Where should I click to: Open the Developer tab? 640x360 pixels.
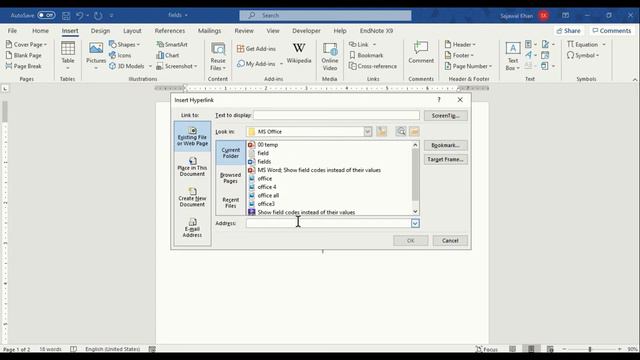point(306,31)
